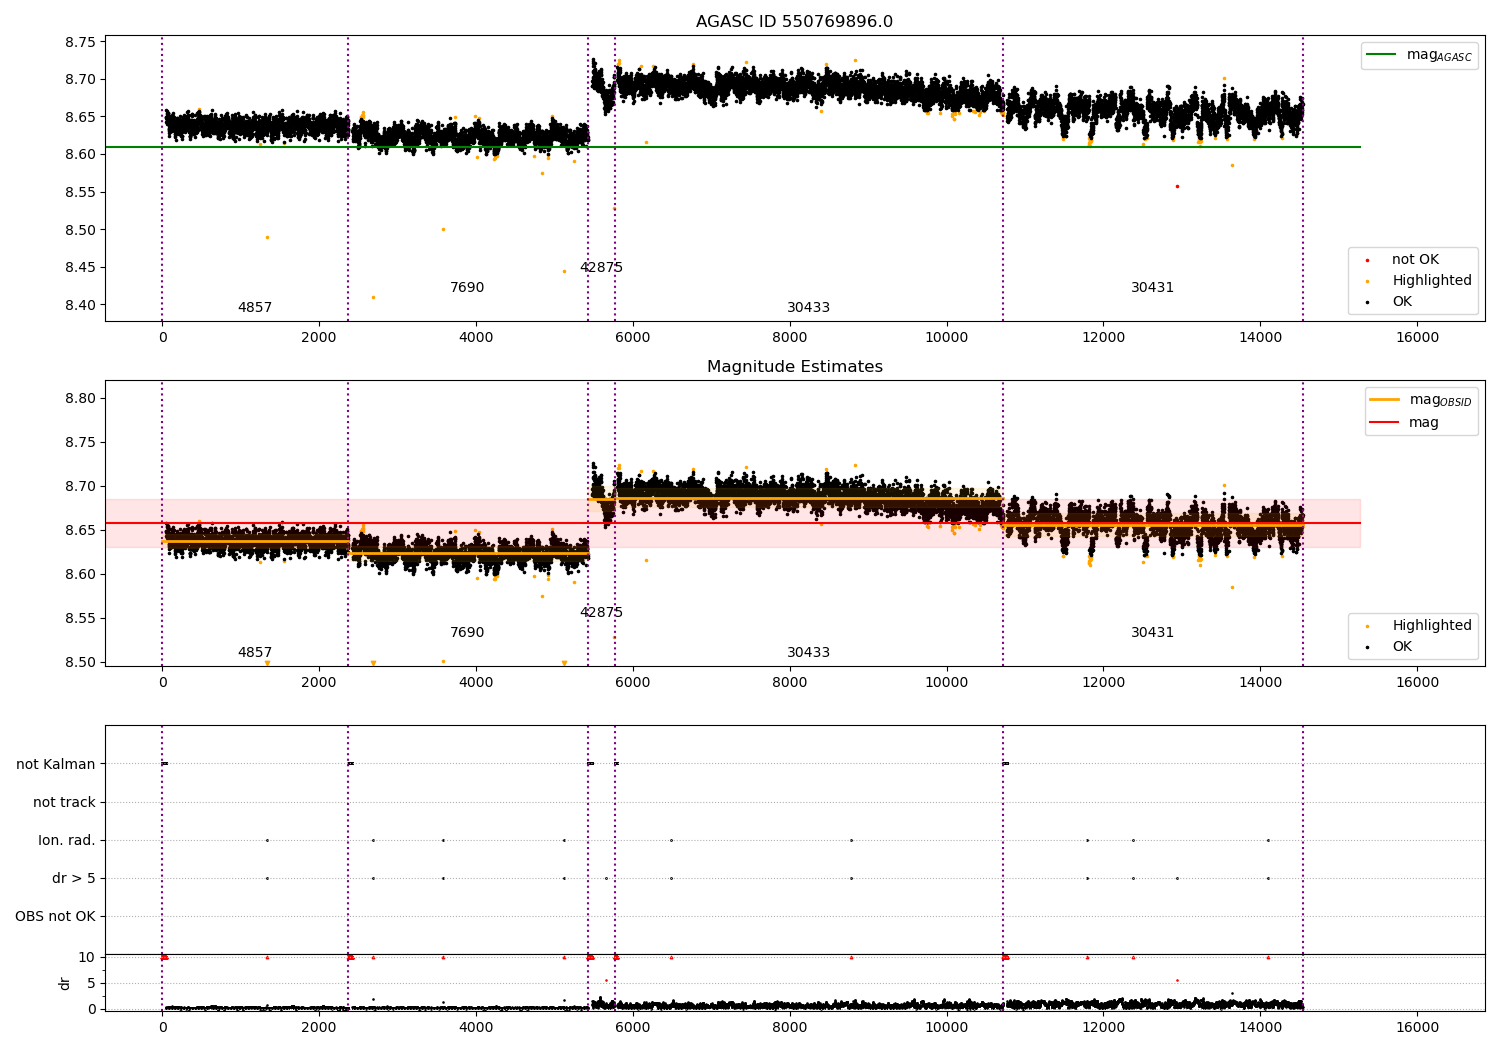Click obsid label 7690 in the top plot

coord(467,288)
